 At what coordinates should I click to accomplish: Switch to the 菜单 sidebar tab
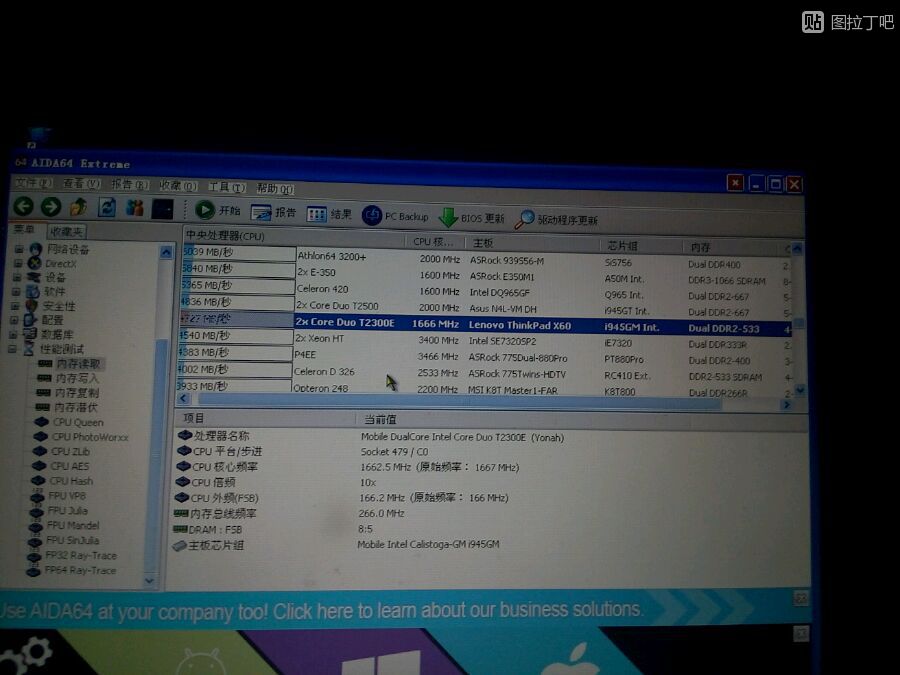click(25, 230)
